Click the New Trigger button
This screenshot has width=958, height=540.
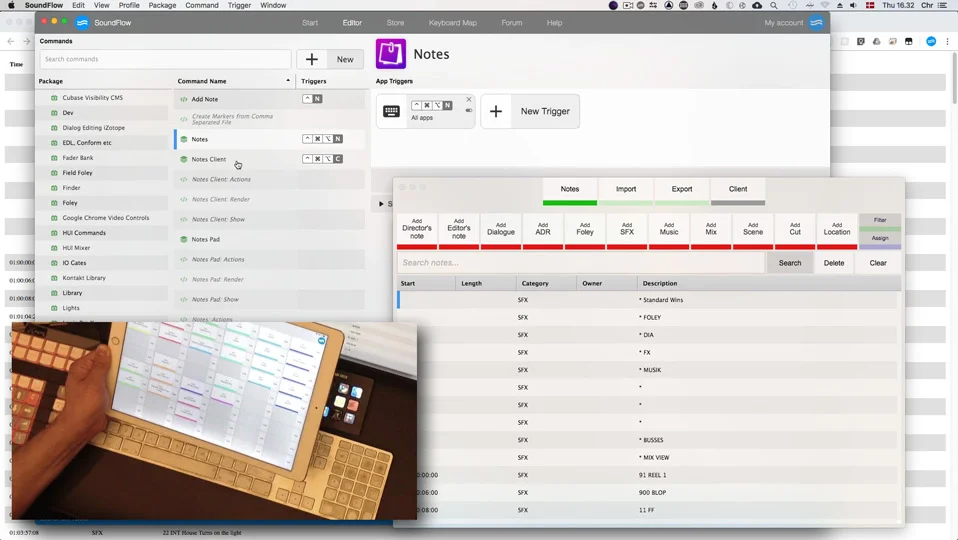pos(530,111)
